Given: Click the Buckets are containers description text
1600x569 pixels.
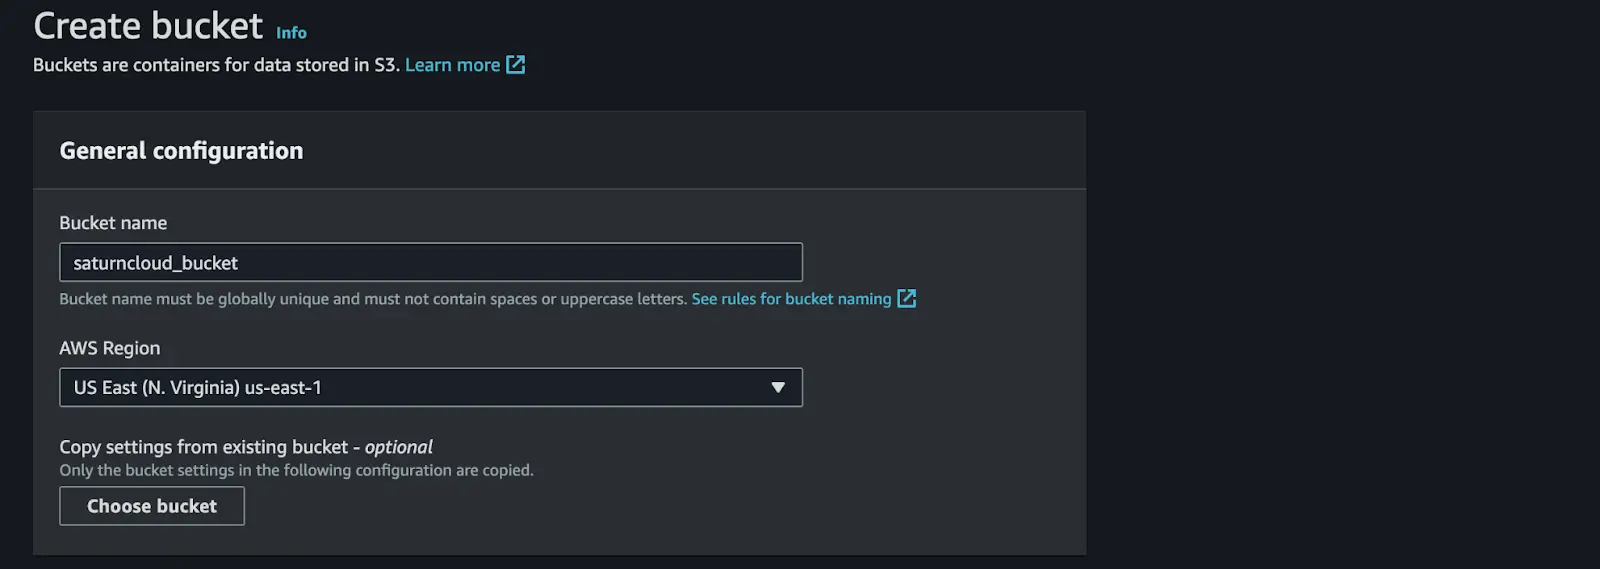Looking at the screenshot, I should click(x=216, y=65).
